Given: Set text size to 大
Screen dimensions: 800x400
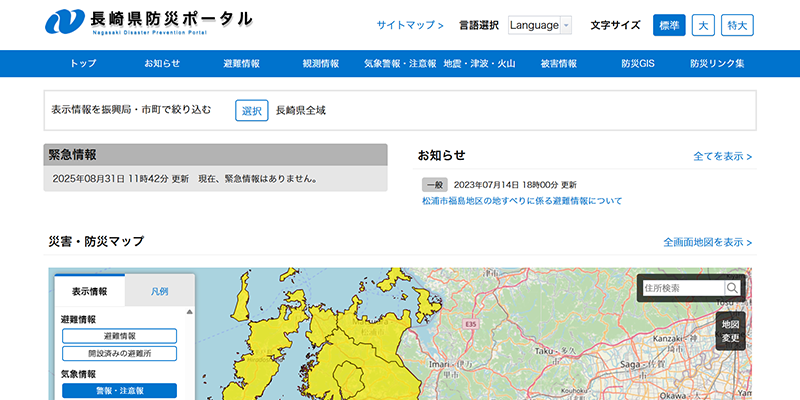Looking at the screenshot, I should coord(703,25).
